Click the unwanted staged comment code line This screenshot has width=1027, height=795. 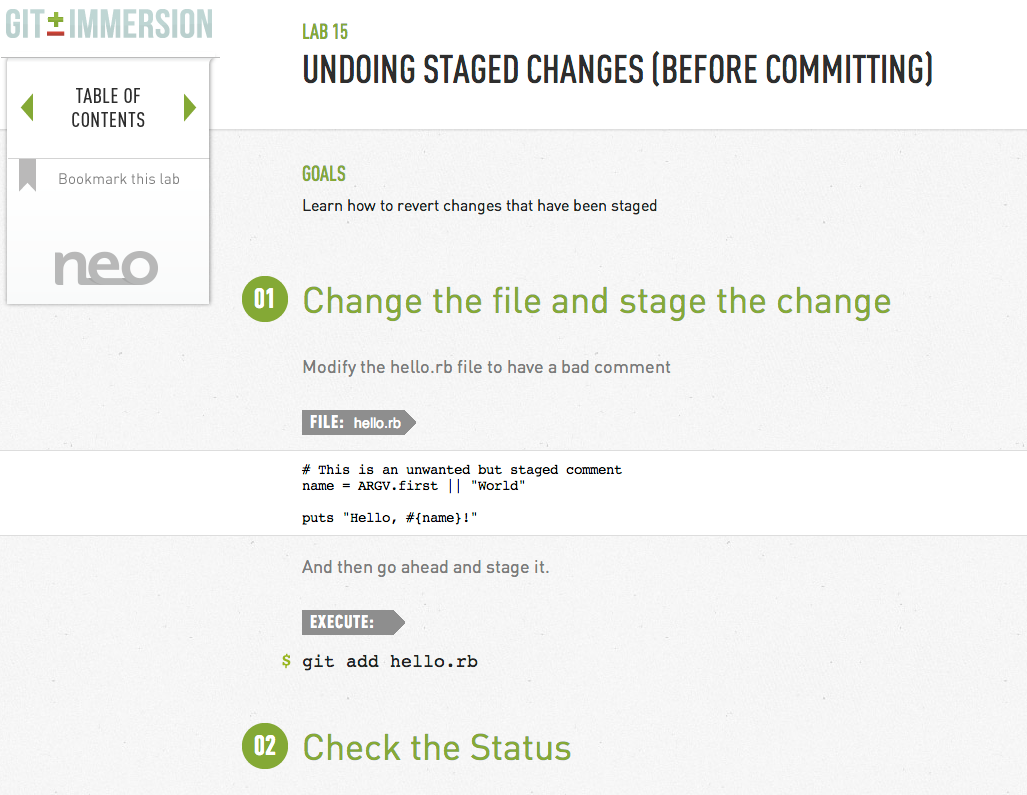[462, 470]
